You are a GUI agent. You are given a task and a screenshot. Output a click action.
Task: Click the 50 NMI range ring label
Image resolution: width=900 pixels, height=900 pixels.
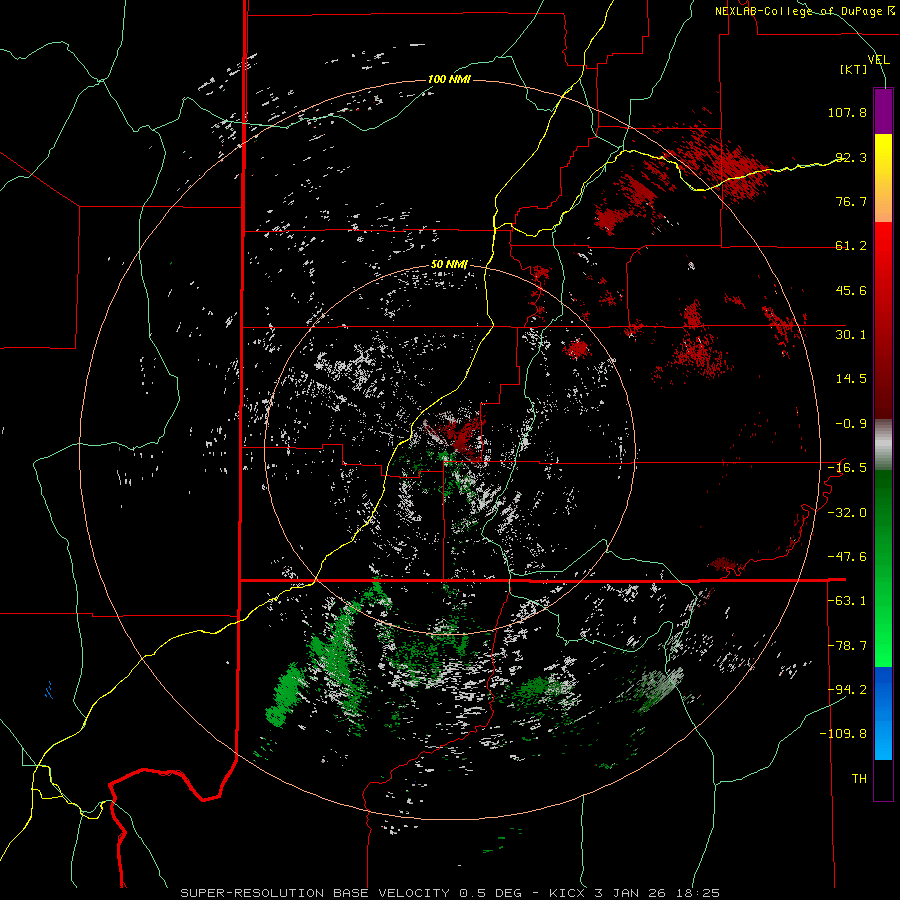tap(449, 264)
